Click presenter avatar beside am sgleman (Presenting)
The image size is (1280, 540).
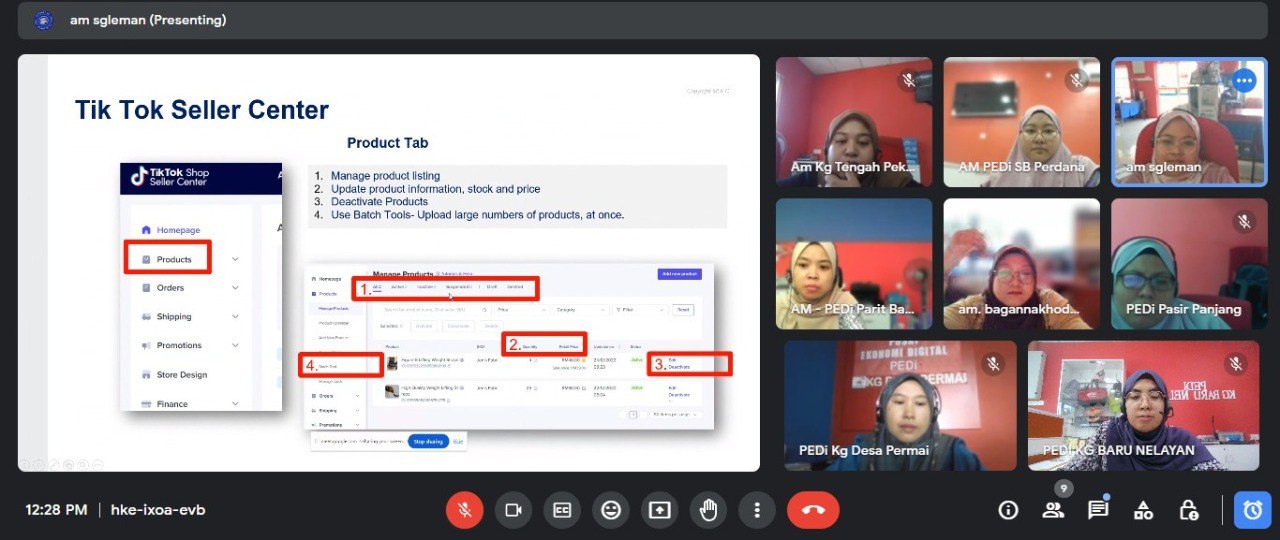[43, 20]
